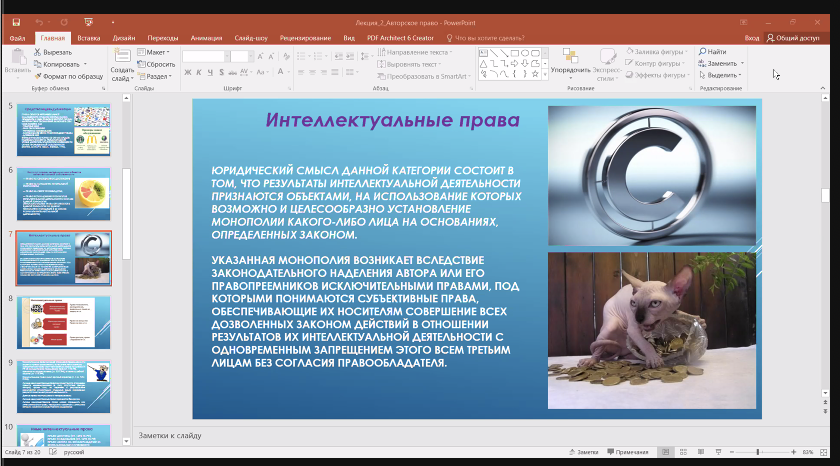Collapse the ribbon with the chevron
The height and width of the screenshot is (466, 840).
pos(823,88)
